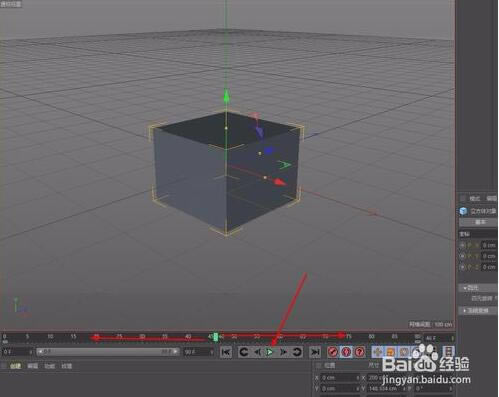Click the film-strip timeline icon at the row's right end
The width and height of the screenshot is (499, 397).
tap(448, 351)
